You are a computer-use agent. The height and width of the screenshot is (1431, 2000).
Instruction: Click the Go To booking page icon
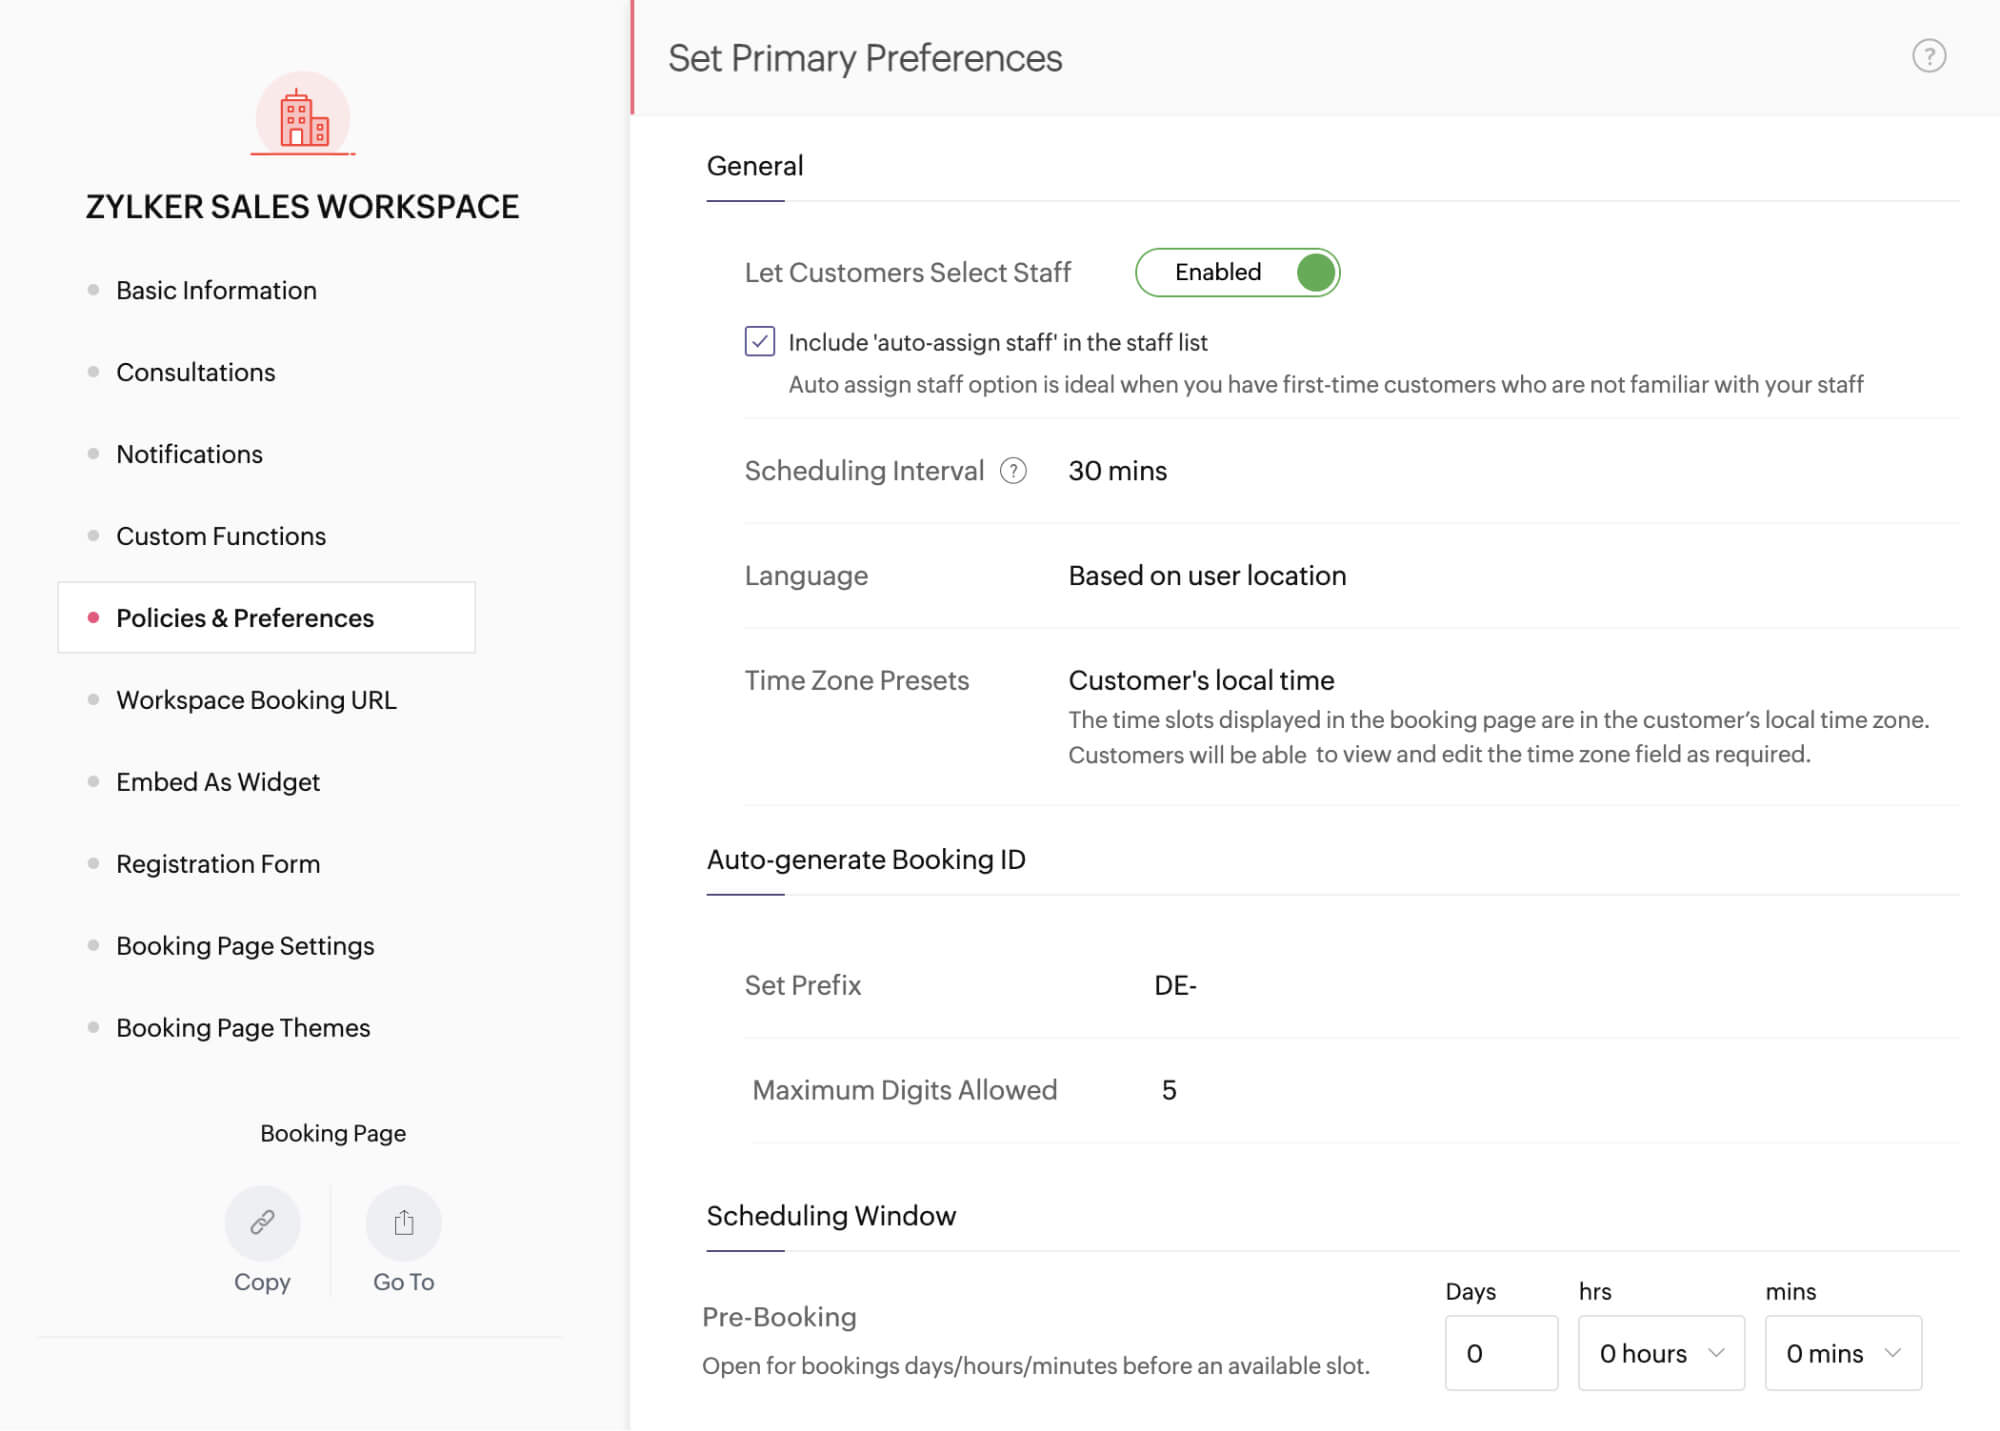(403, 1222)
